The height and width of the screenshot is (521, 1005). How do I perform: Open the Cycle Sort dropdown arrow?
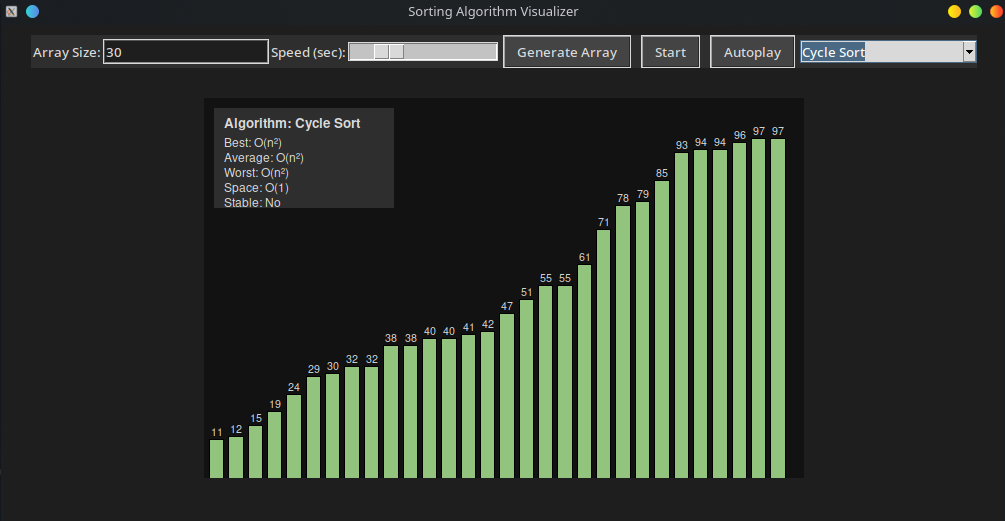click(x=969, y=52)
